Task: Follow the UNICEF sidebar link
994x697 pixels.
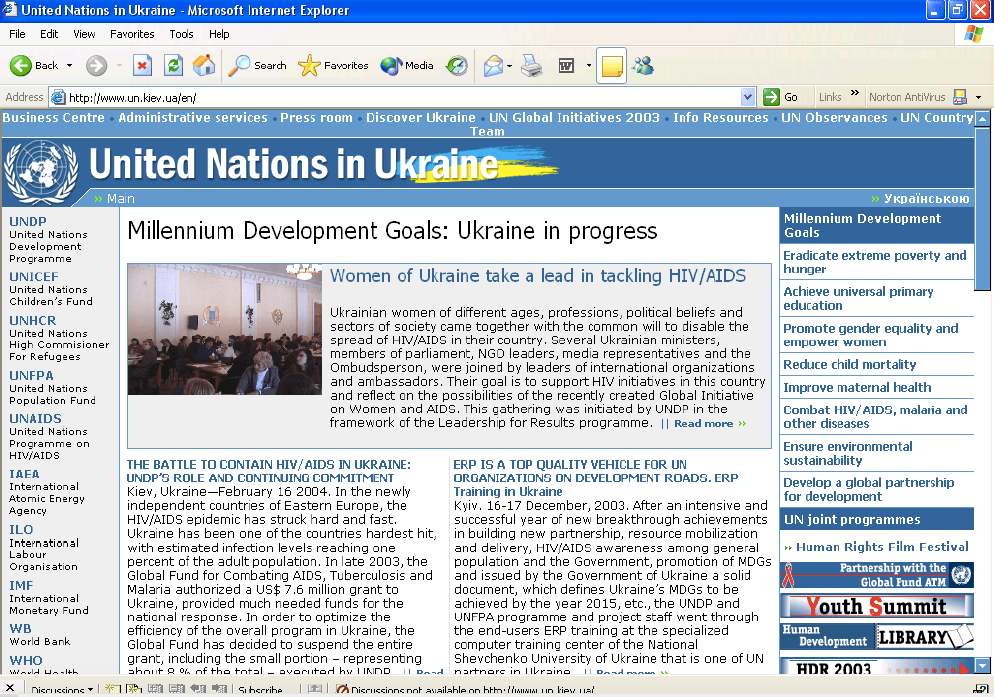Action: coord(34,277)
